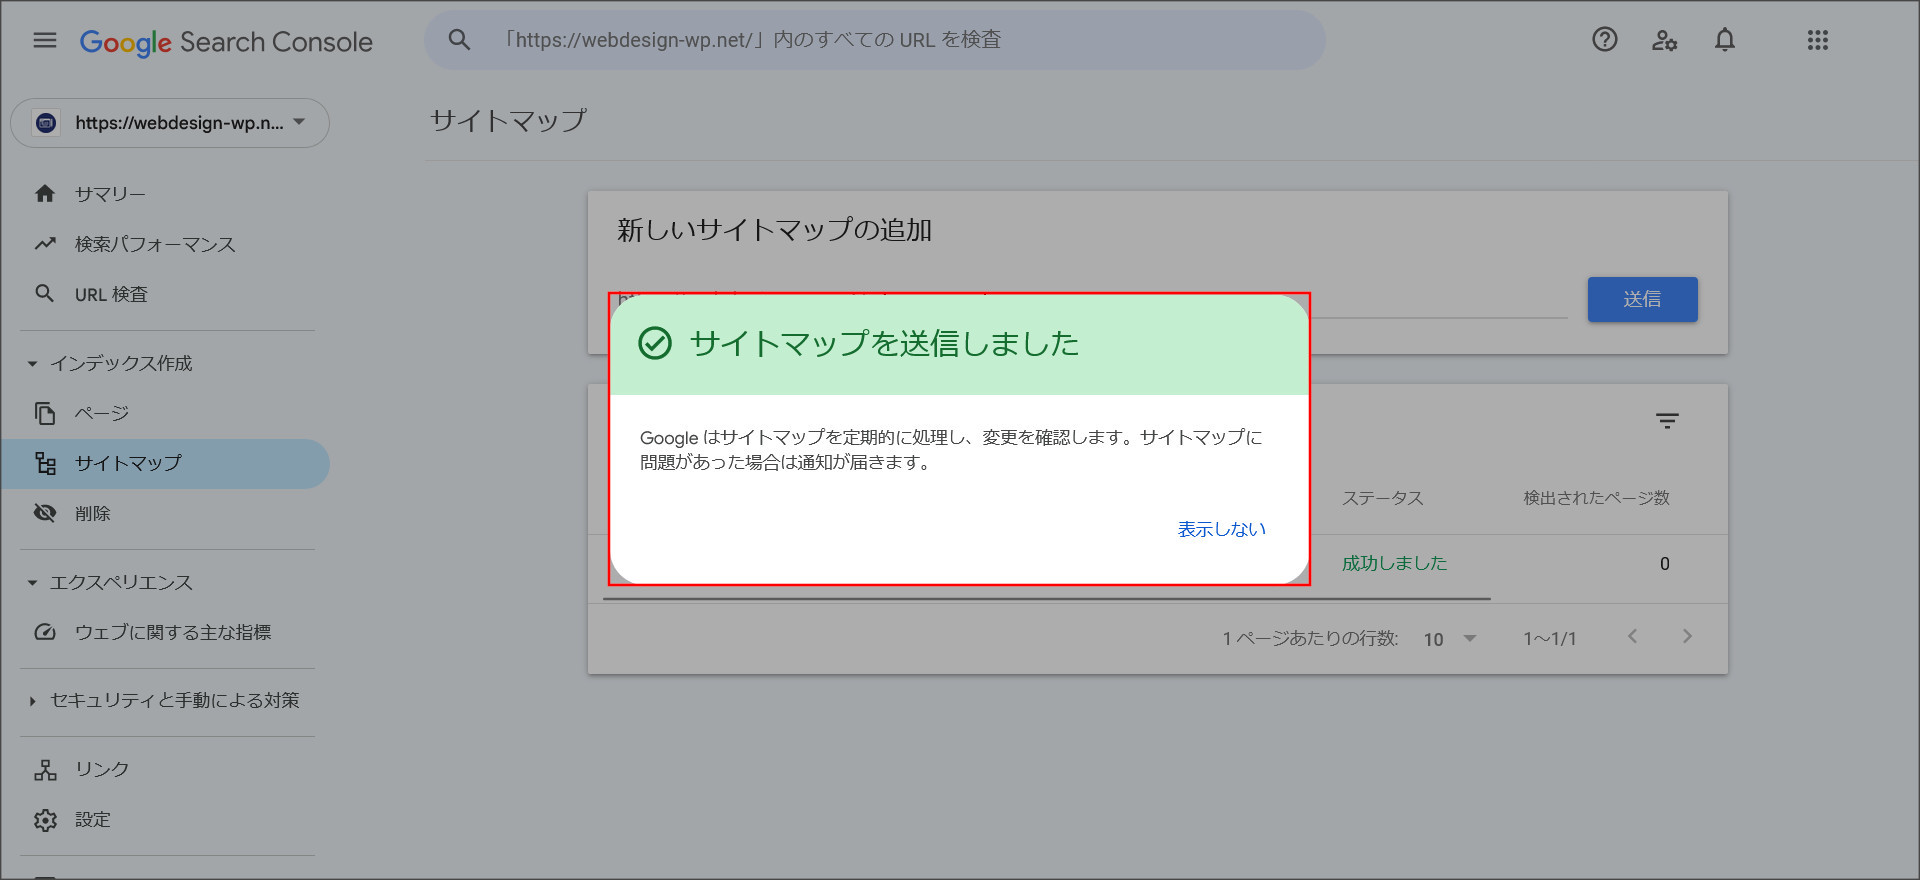The width and height of the screenshot is (1920, 880).
Task: Click the site favicon in property selector
Action: [46, 123]
